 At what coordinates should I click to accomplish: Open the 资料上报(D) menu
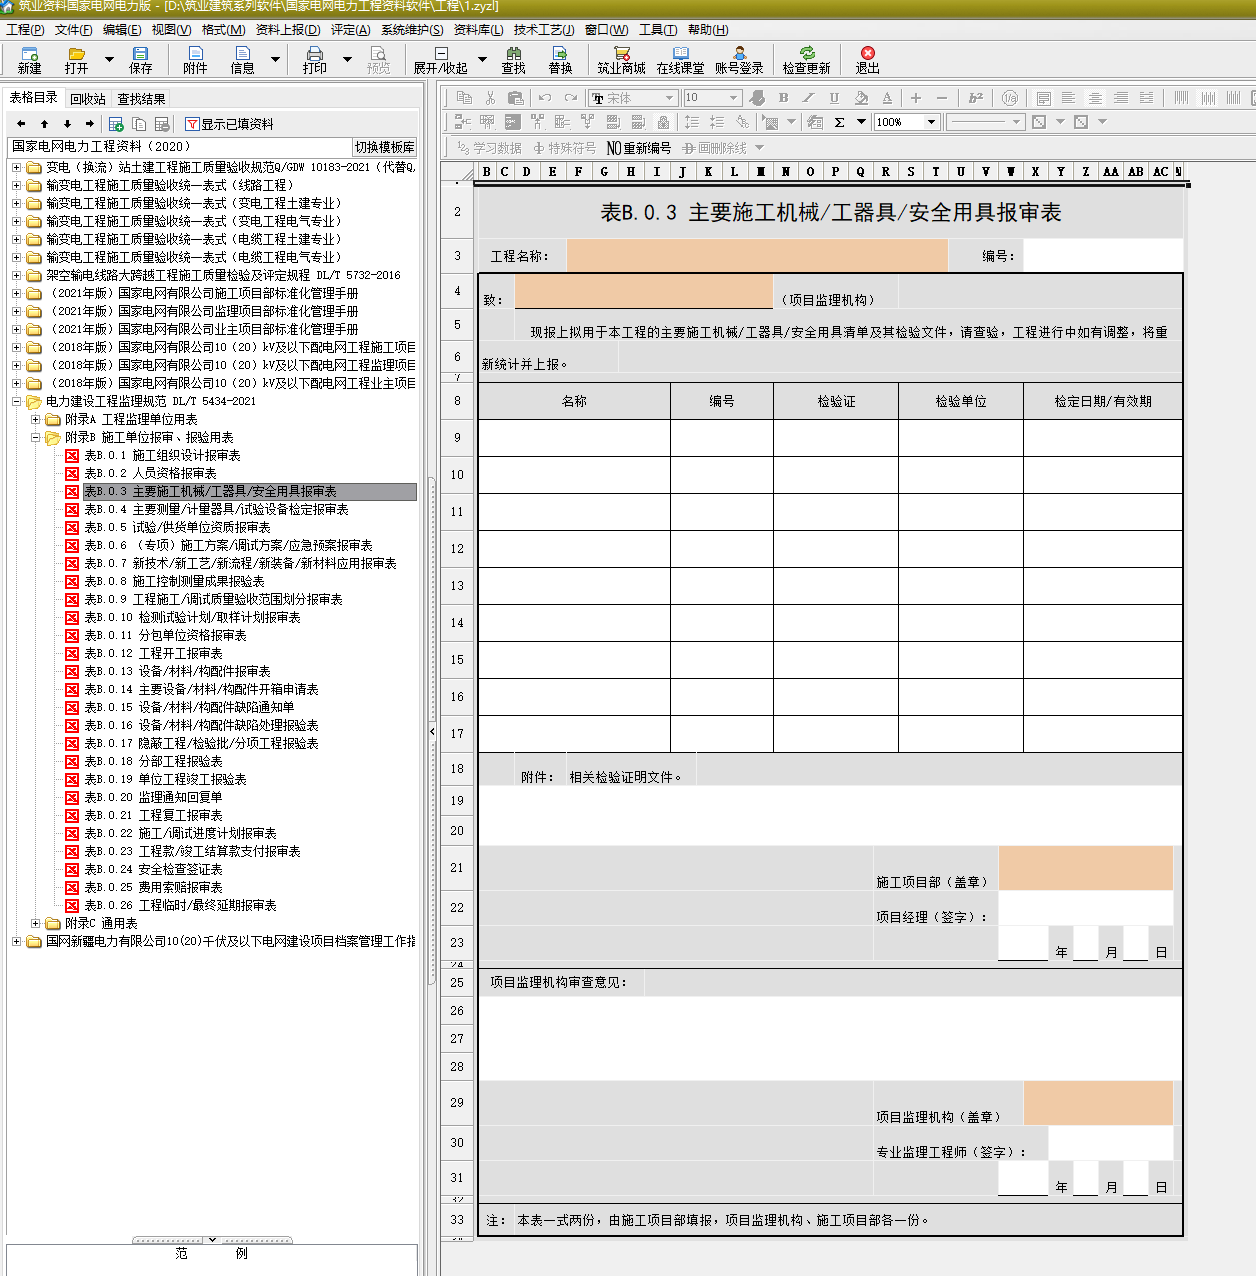(288, 30)
